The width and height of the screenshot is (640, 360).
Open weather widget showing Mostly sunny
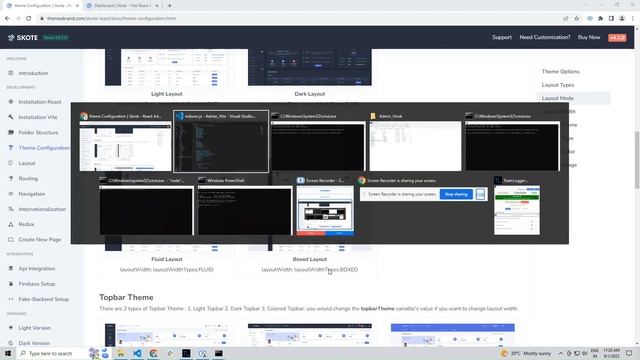click(526, 353)
